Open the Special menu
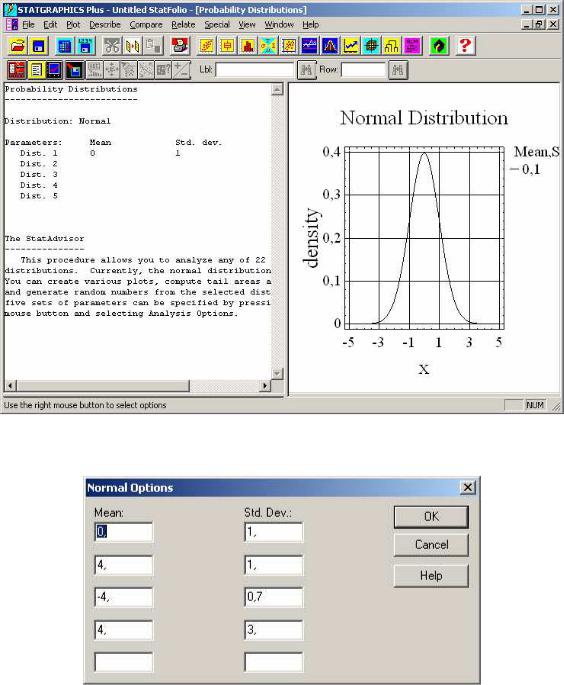This screenshot has width=564, height=685. coord(217,25)
